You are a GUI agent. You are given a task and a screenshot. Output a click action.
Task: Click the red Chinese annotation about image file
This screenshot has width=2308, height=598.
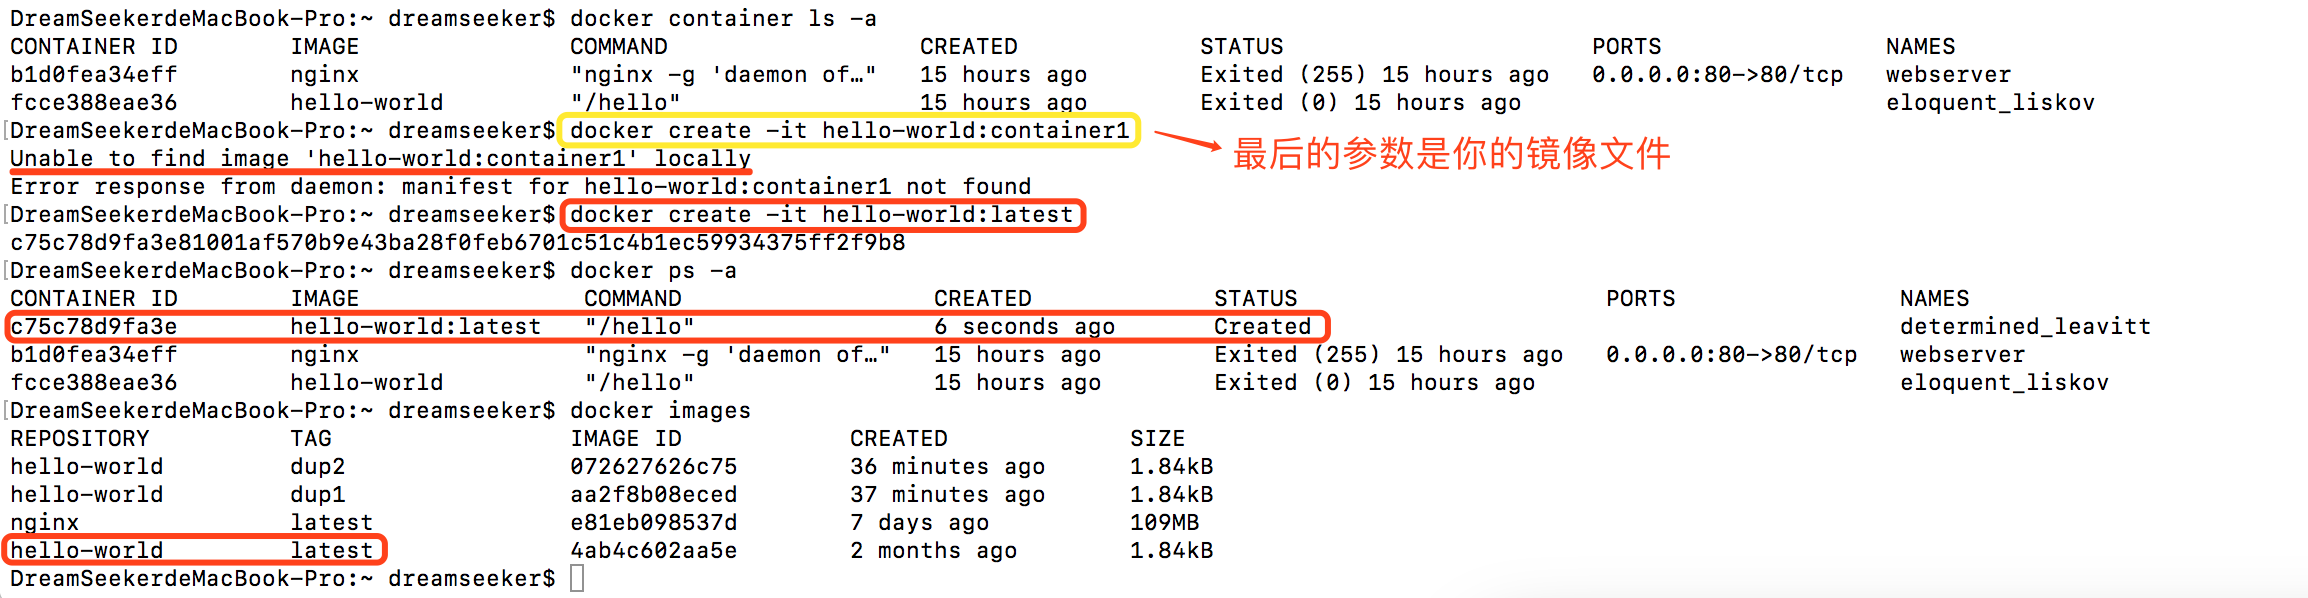[x=1451, y=153]
